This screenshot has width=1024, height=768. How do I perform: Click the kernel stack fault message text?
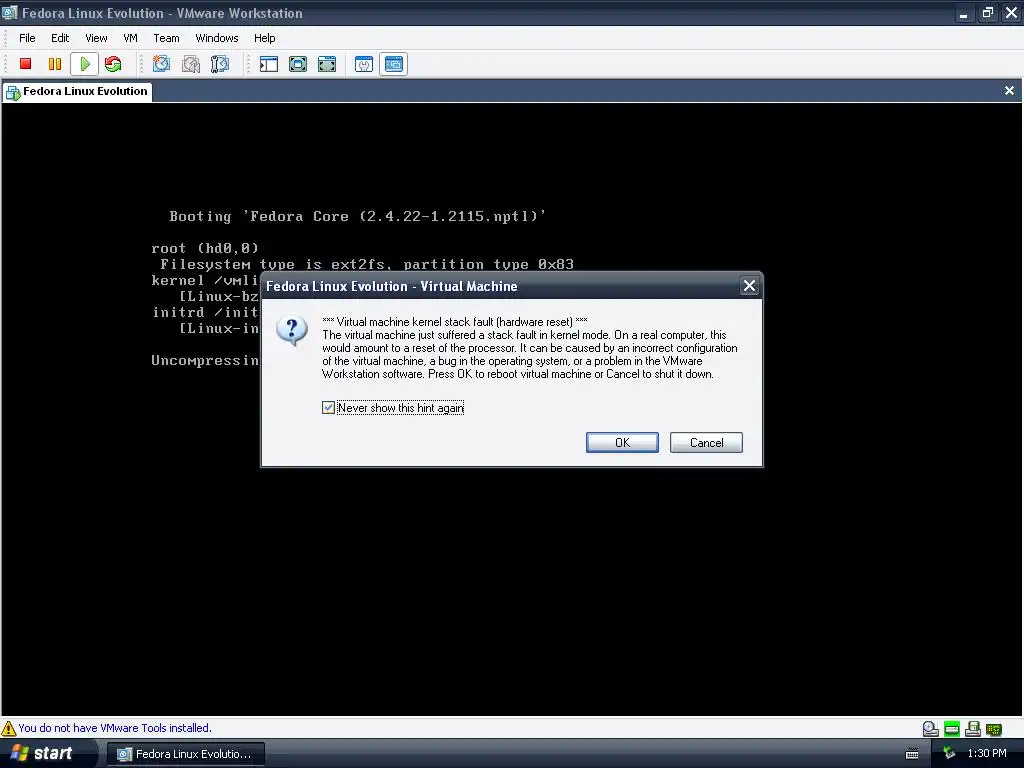(x=530, y=348)
